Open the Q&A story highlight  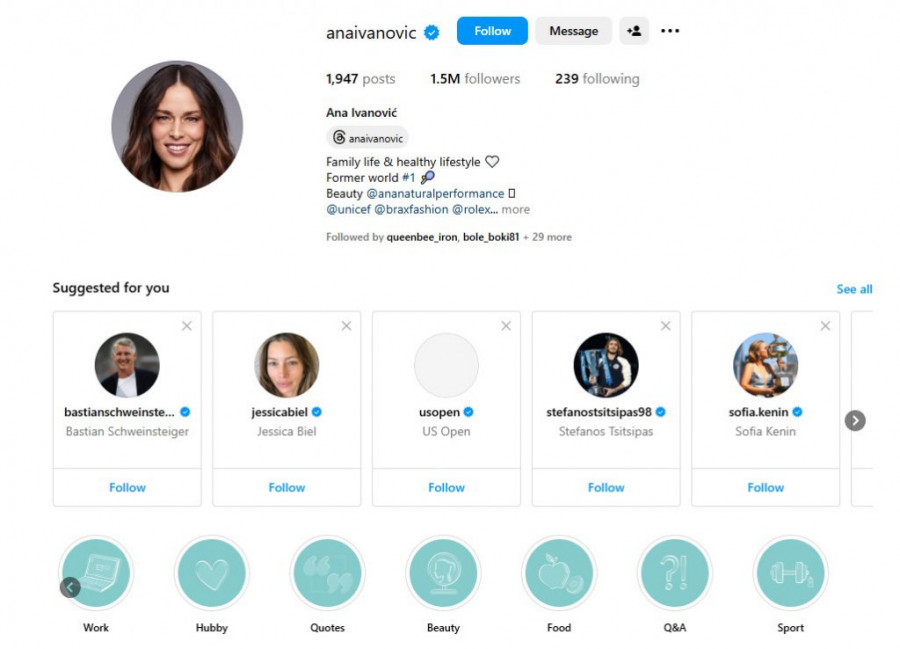tap(674, 573)
